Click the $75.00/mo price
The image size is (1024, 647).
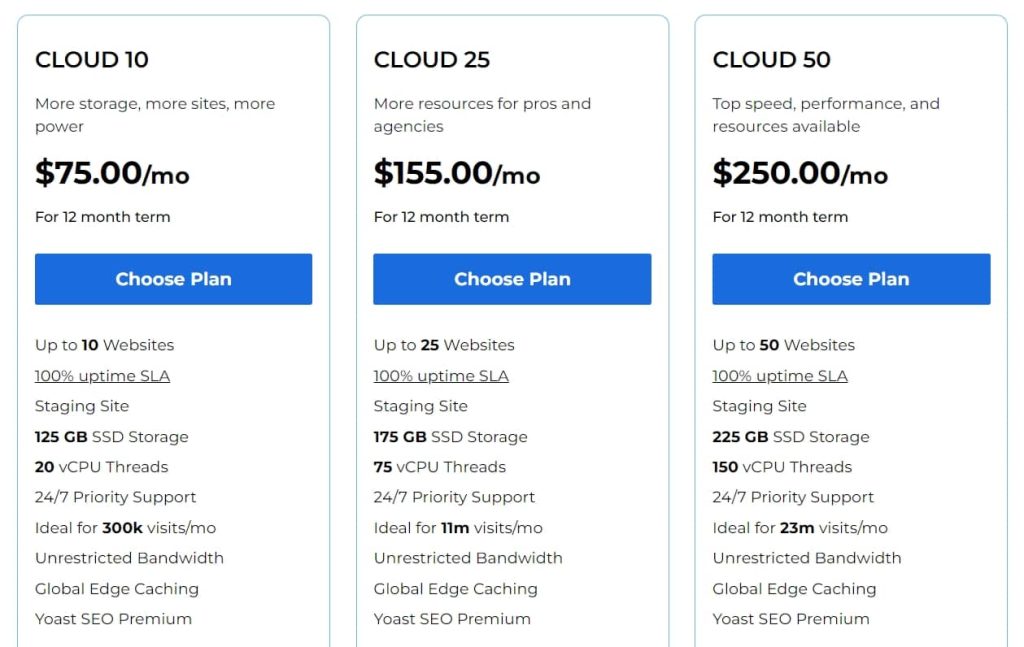[112, 173]
